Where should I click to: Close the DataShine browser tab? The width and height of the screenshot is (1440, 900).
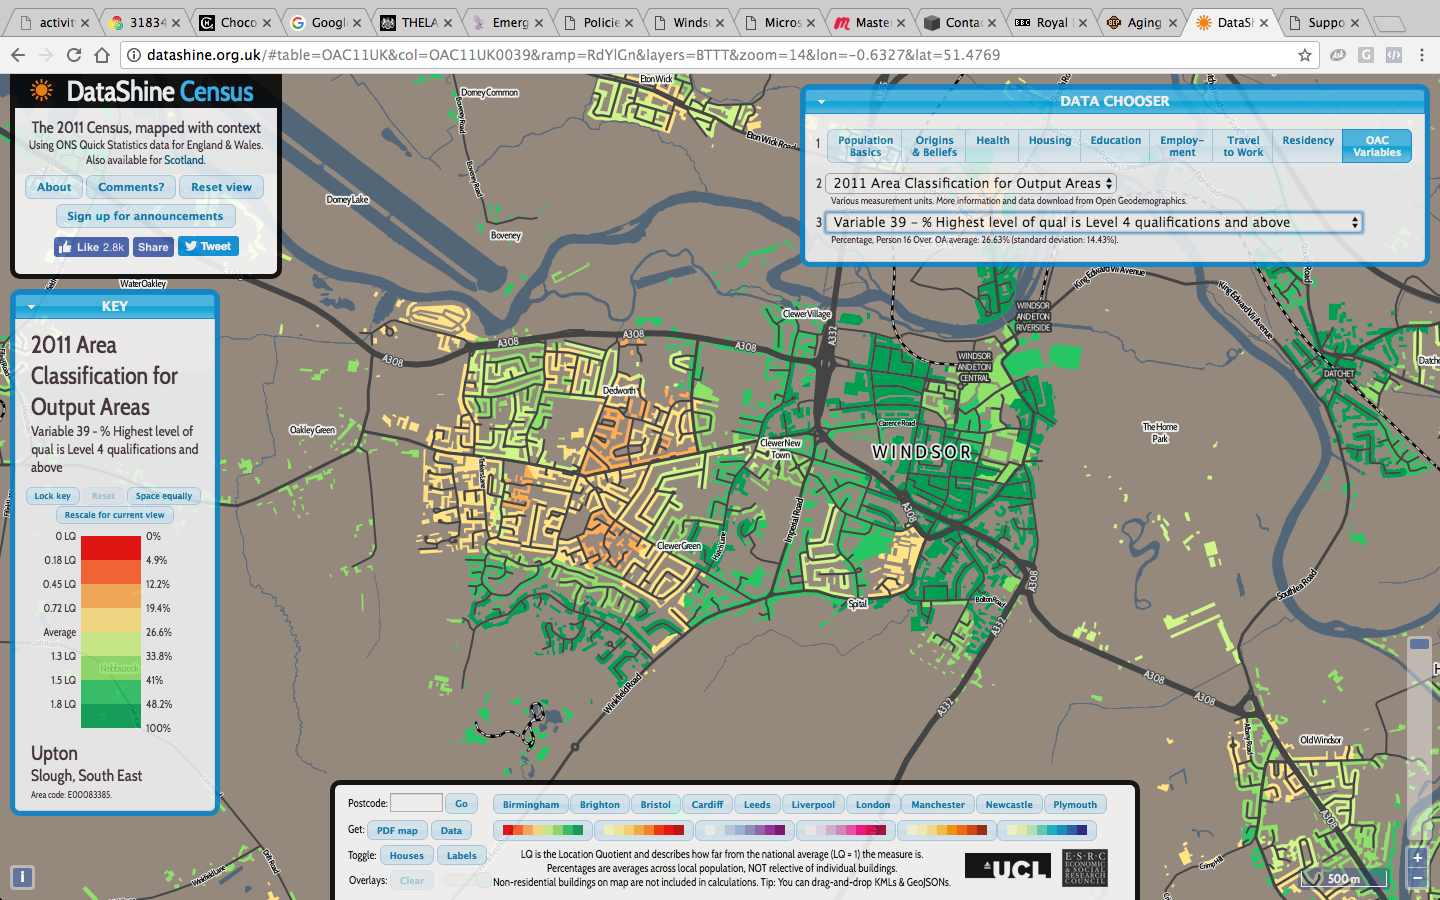click(x=1264, y=22)
